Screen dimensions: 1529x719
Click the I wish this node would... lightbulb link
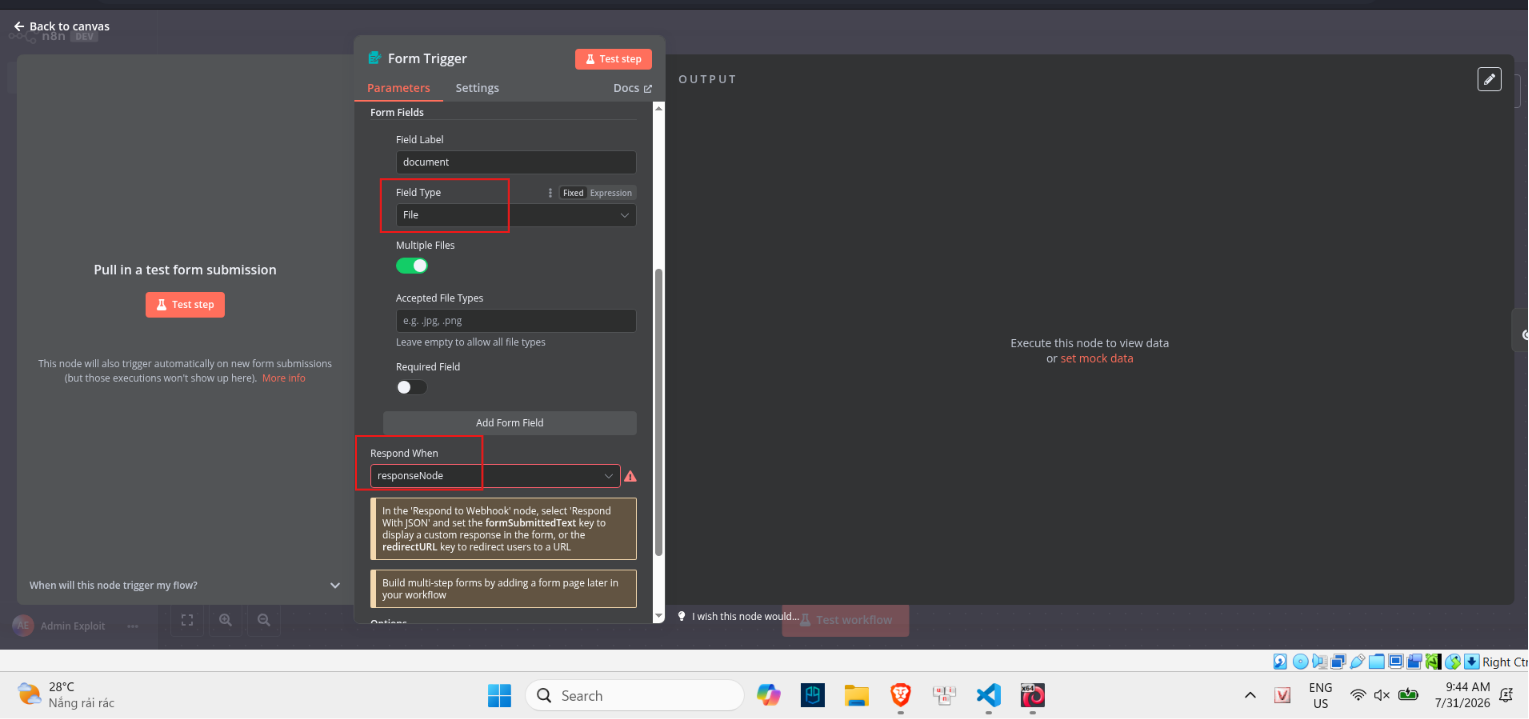(x=738, y=617)
